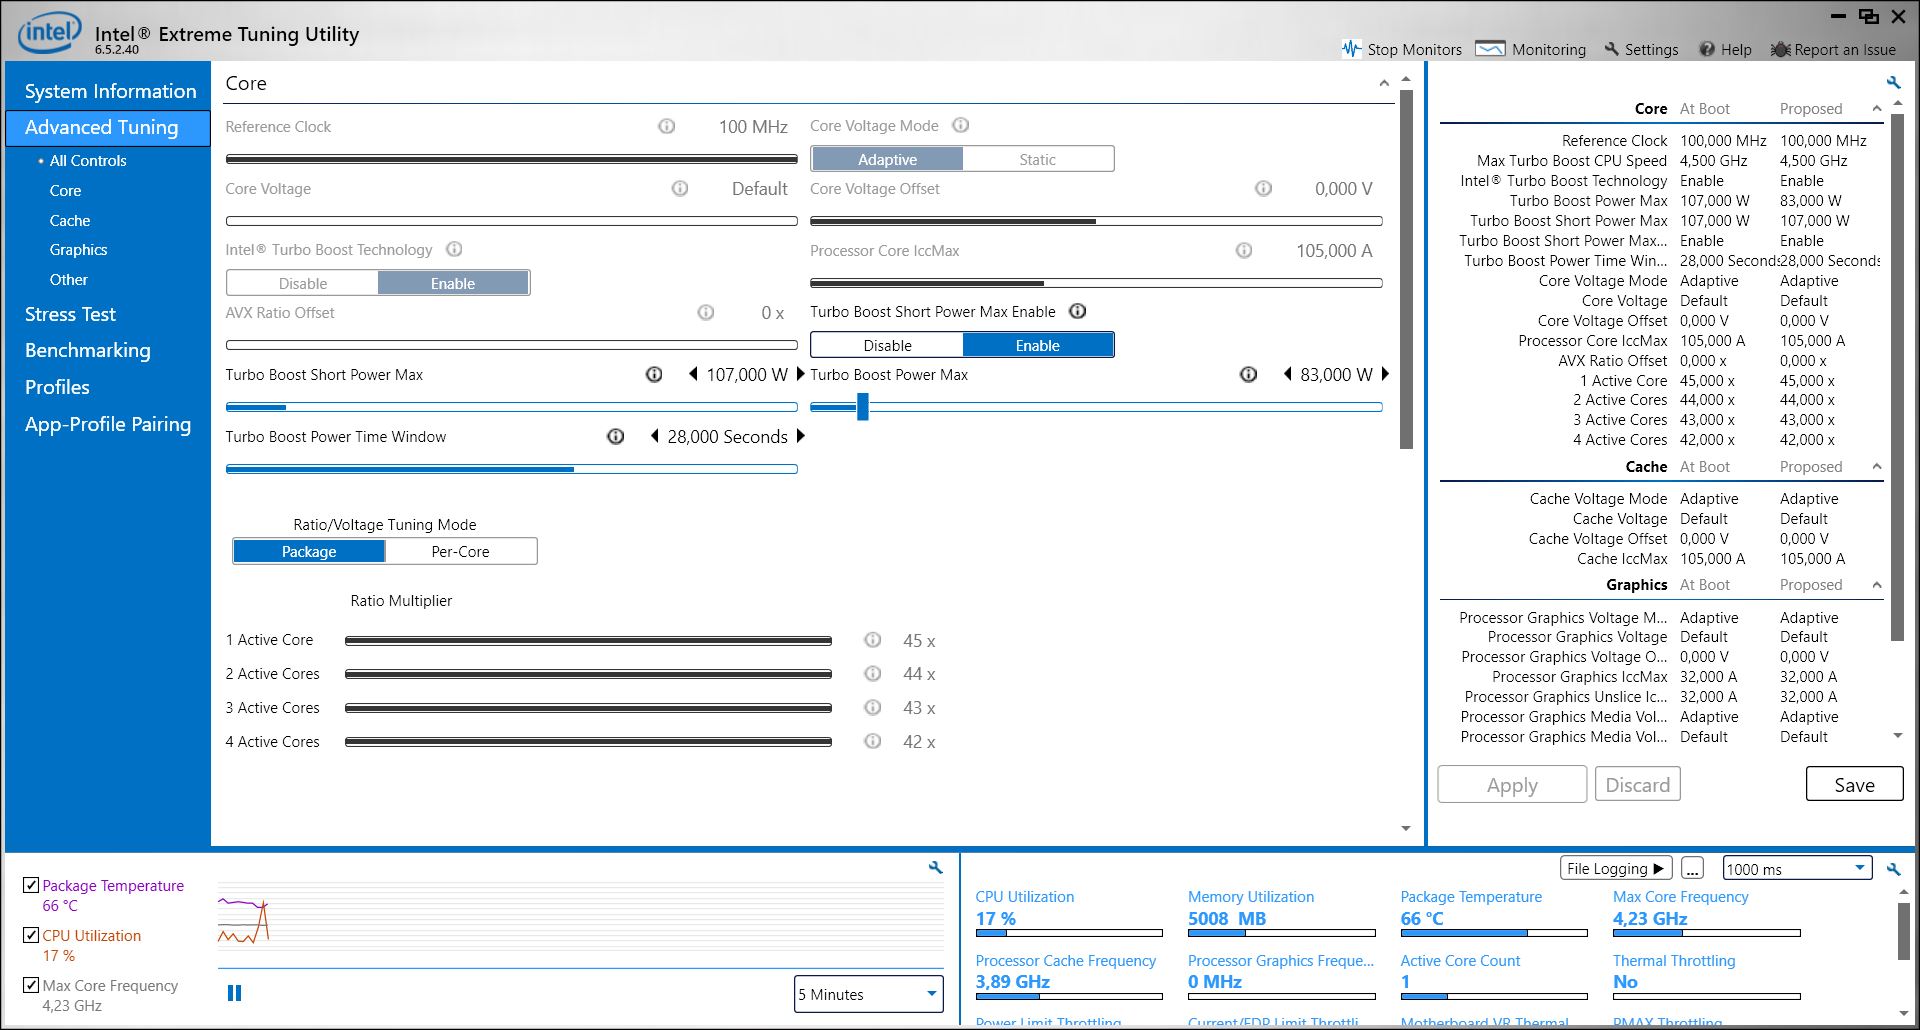Show info for Core Voltage

[680, 188]
